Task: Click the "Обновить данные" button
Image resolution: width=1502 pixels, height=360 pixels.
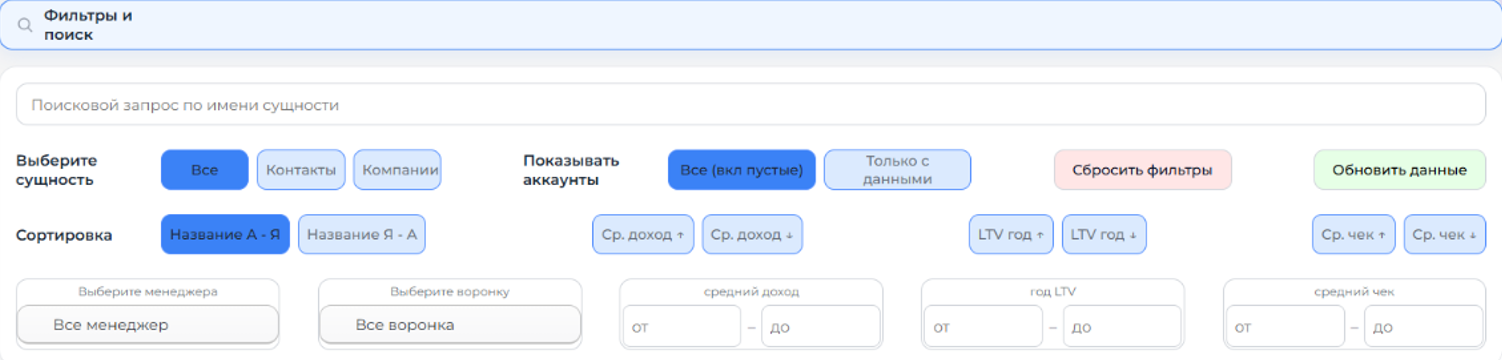Action: (1400, 170)
